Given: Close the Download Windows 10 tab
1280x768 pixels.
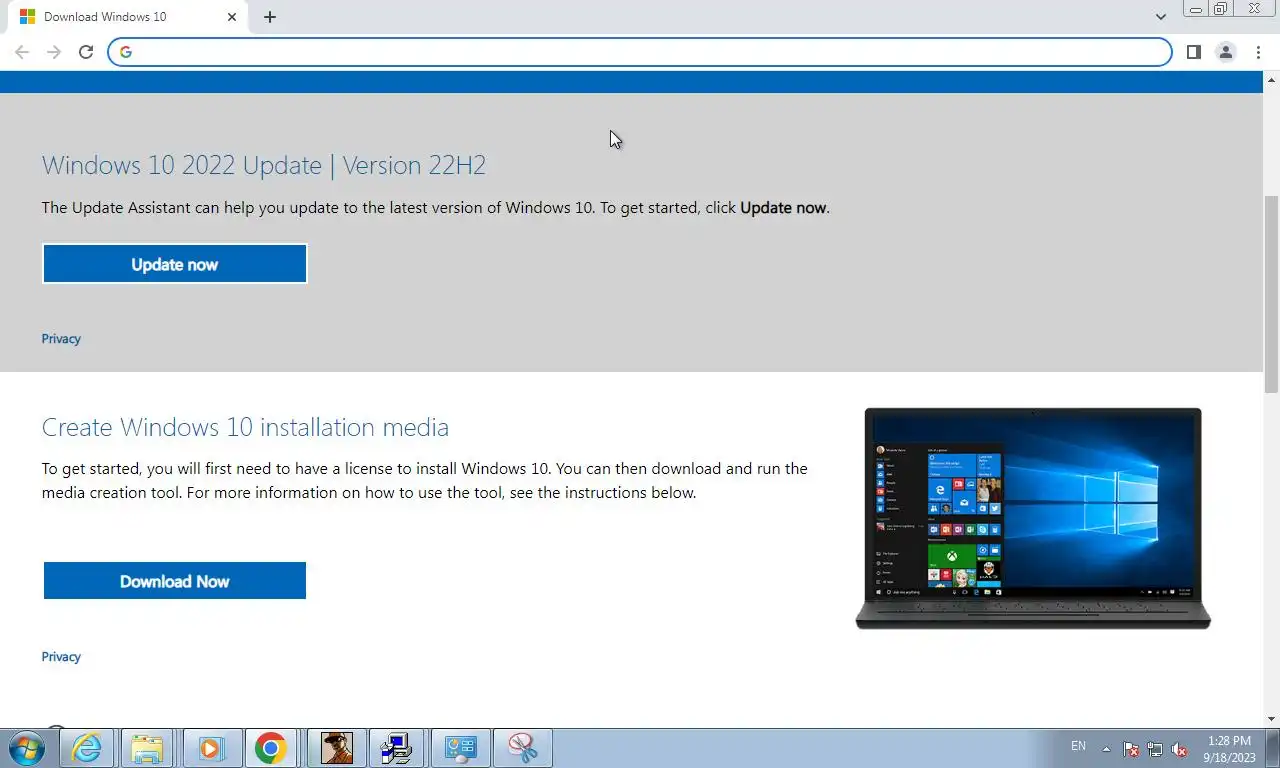Looking at the screenshot, I should [x=232, y=17].
